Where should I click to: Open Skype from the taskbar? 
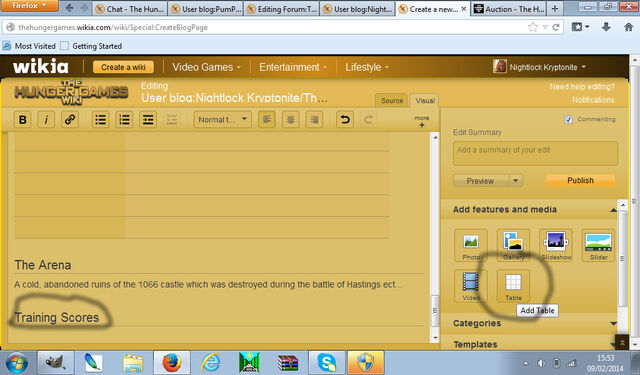click(327, 362)
